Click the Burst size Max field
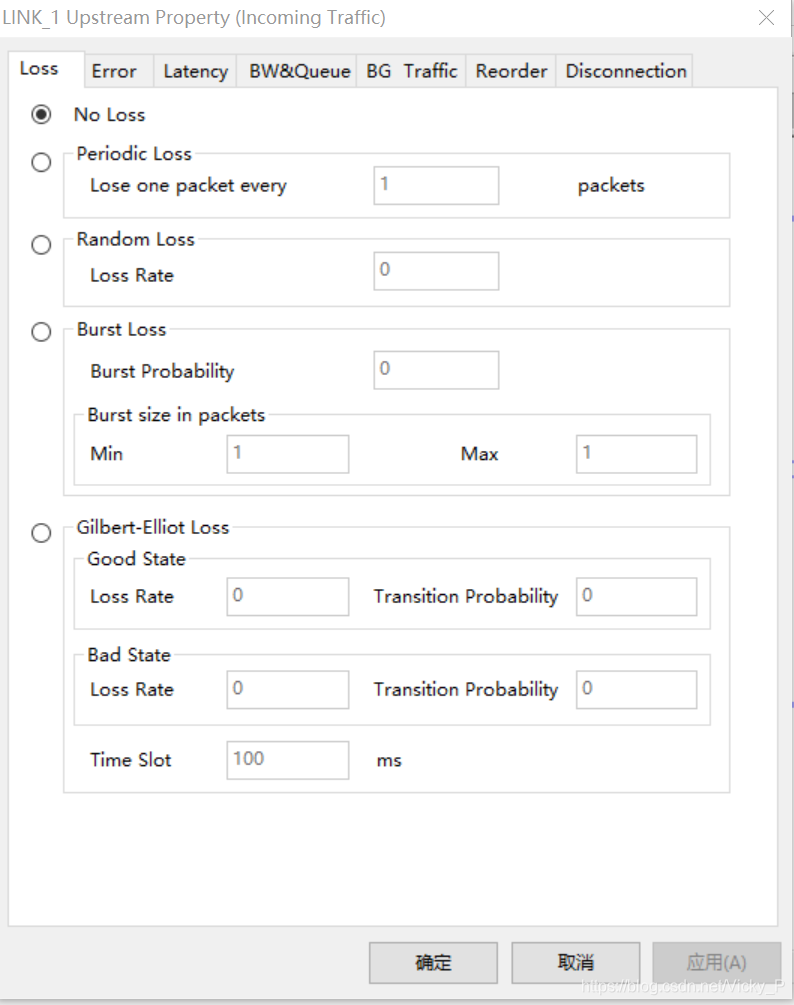Viewport: 794px width, 1005px height. click(636, 454)
